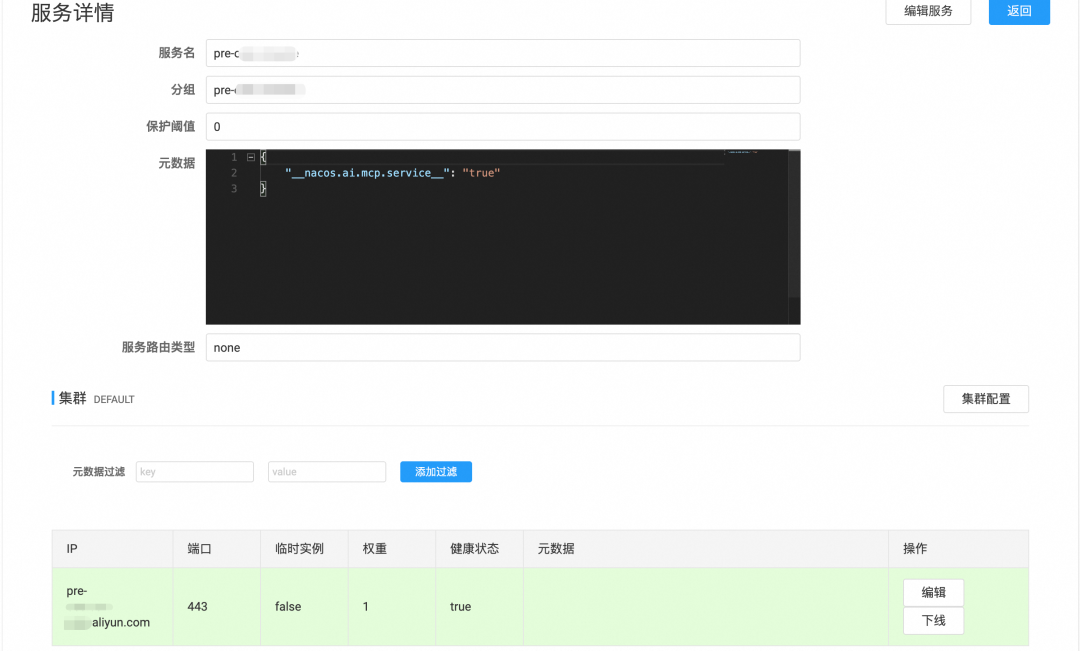Select the "true" value in the JSON
This screenshot has height=651, width=1080.
(x=482, y=172)
